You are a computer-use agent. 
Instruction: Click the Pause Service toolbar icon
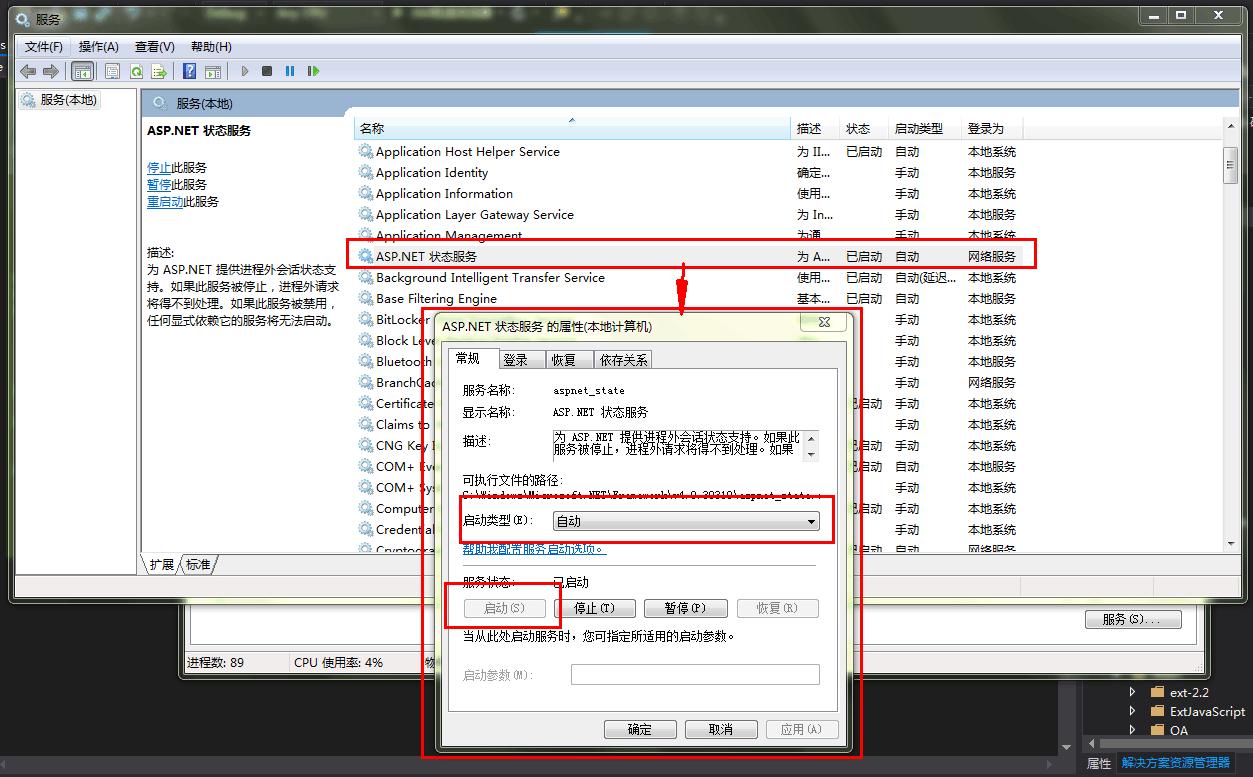click(x=290, y=71)
